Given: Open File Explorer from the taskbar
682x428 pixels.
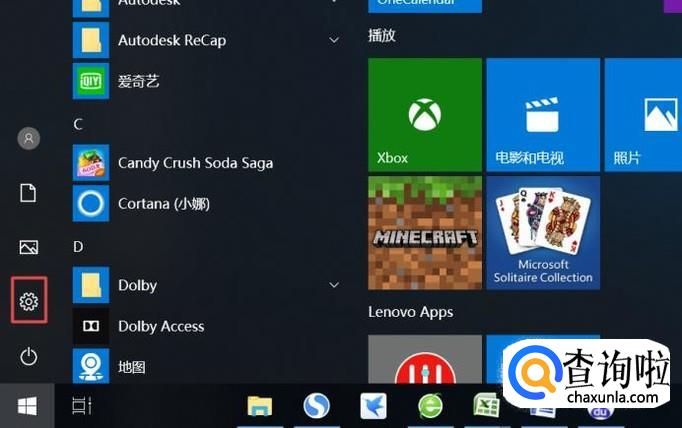Looking at the screenshot, I should (x=260, y=406).
